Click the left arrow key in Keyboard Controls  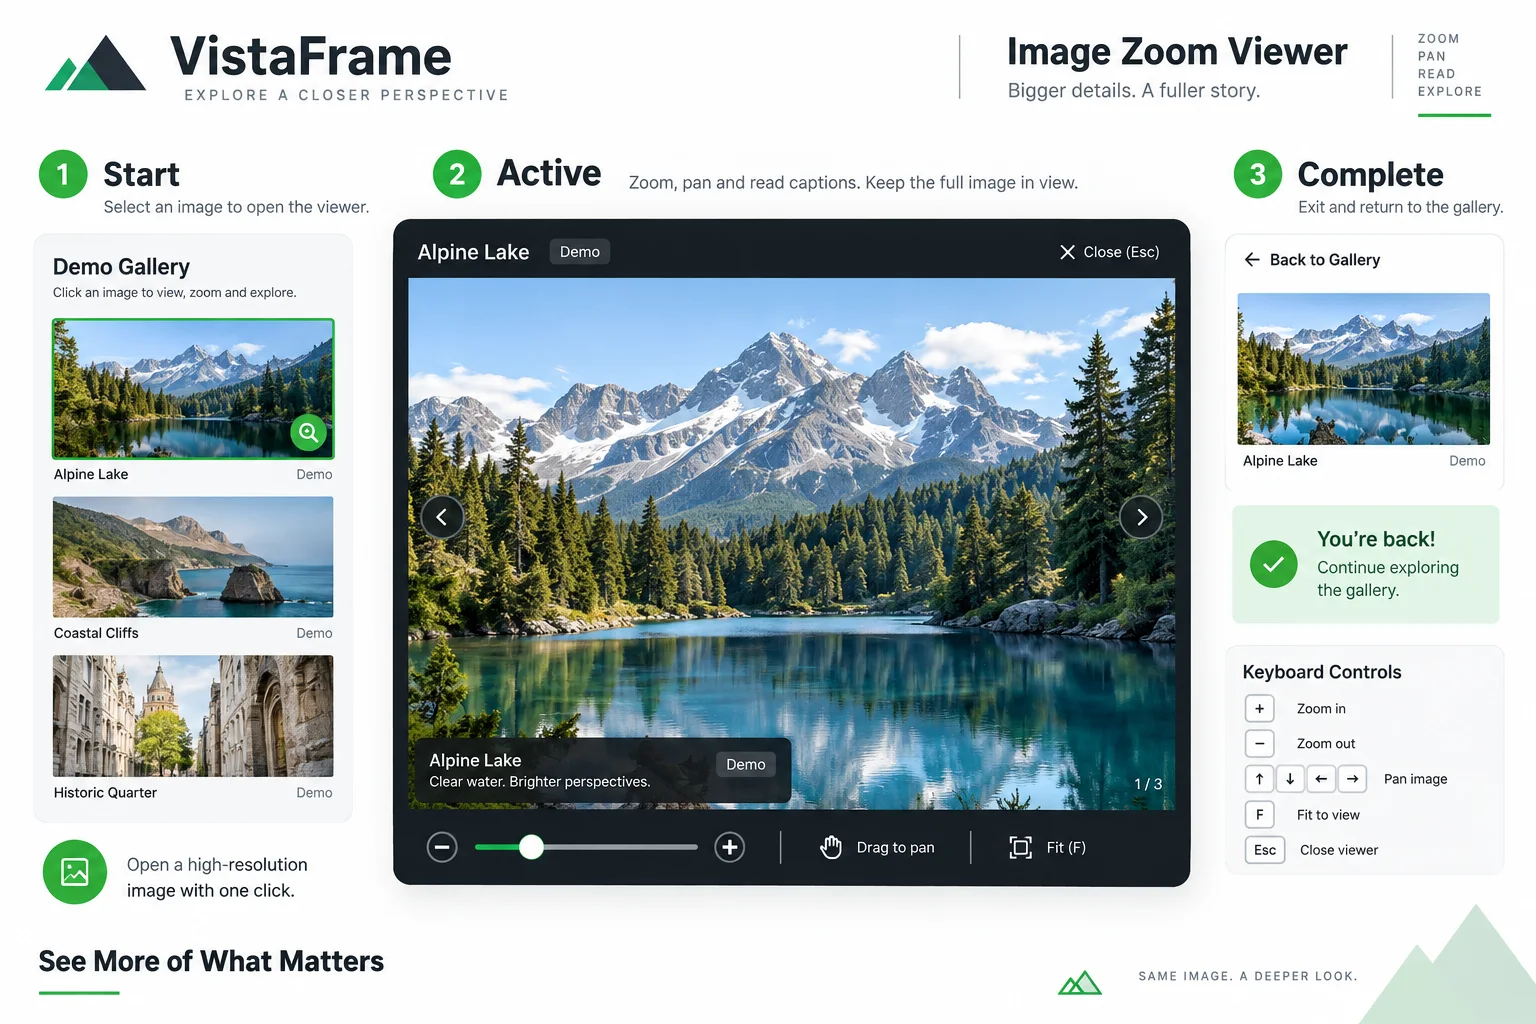pyautogui.click(x=1321, y=779)
